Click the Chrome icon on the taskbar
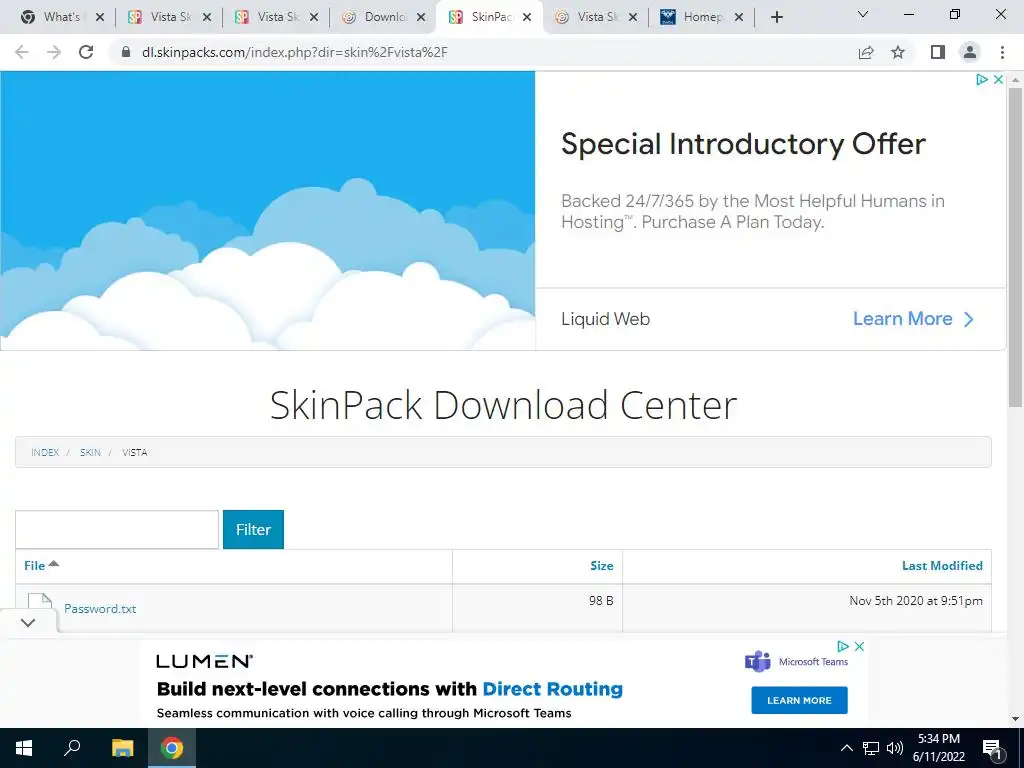The image size is (1024, 768). 172,748
